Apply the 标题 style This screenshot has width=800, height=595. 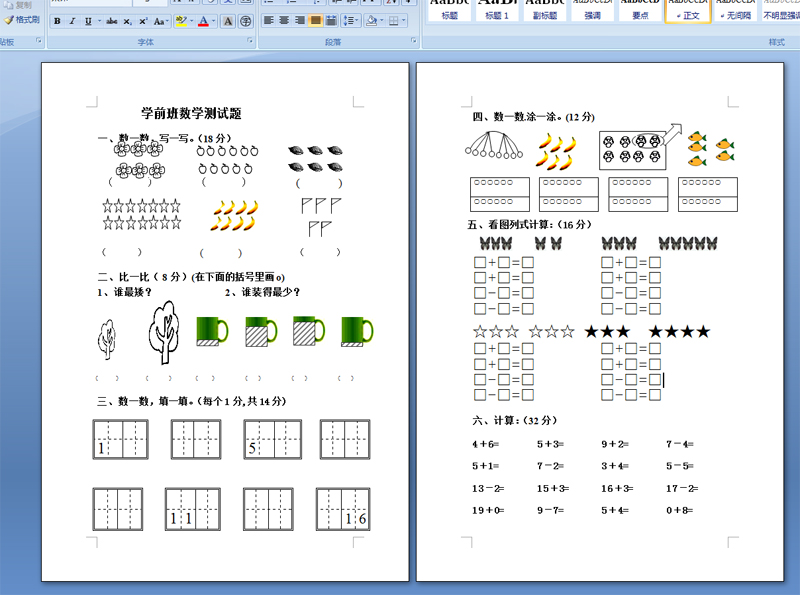click(449, 10)
